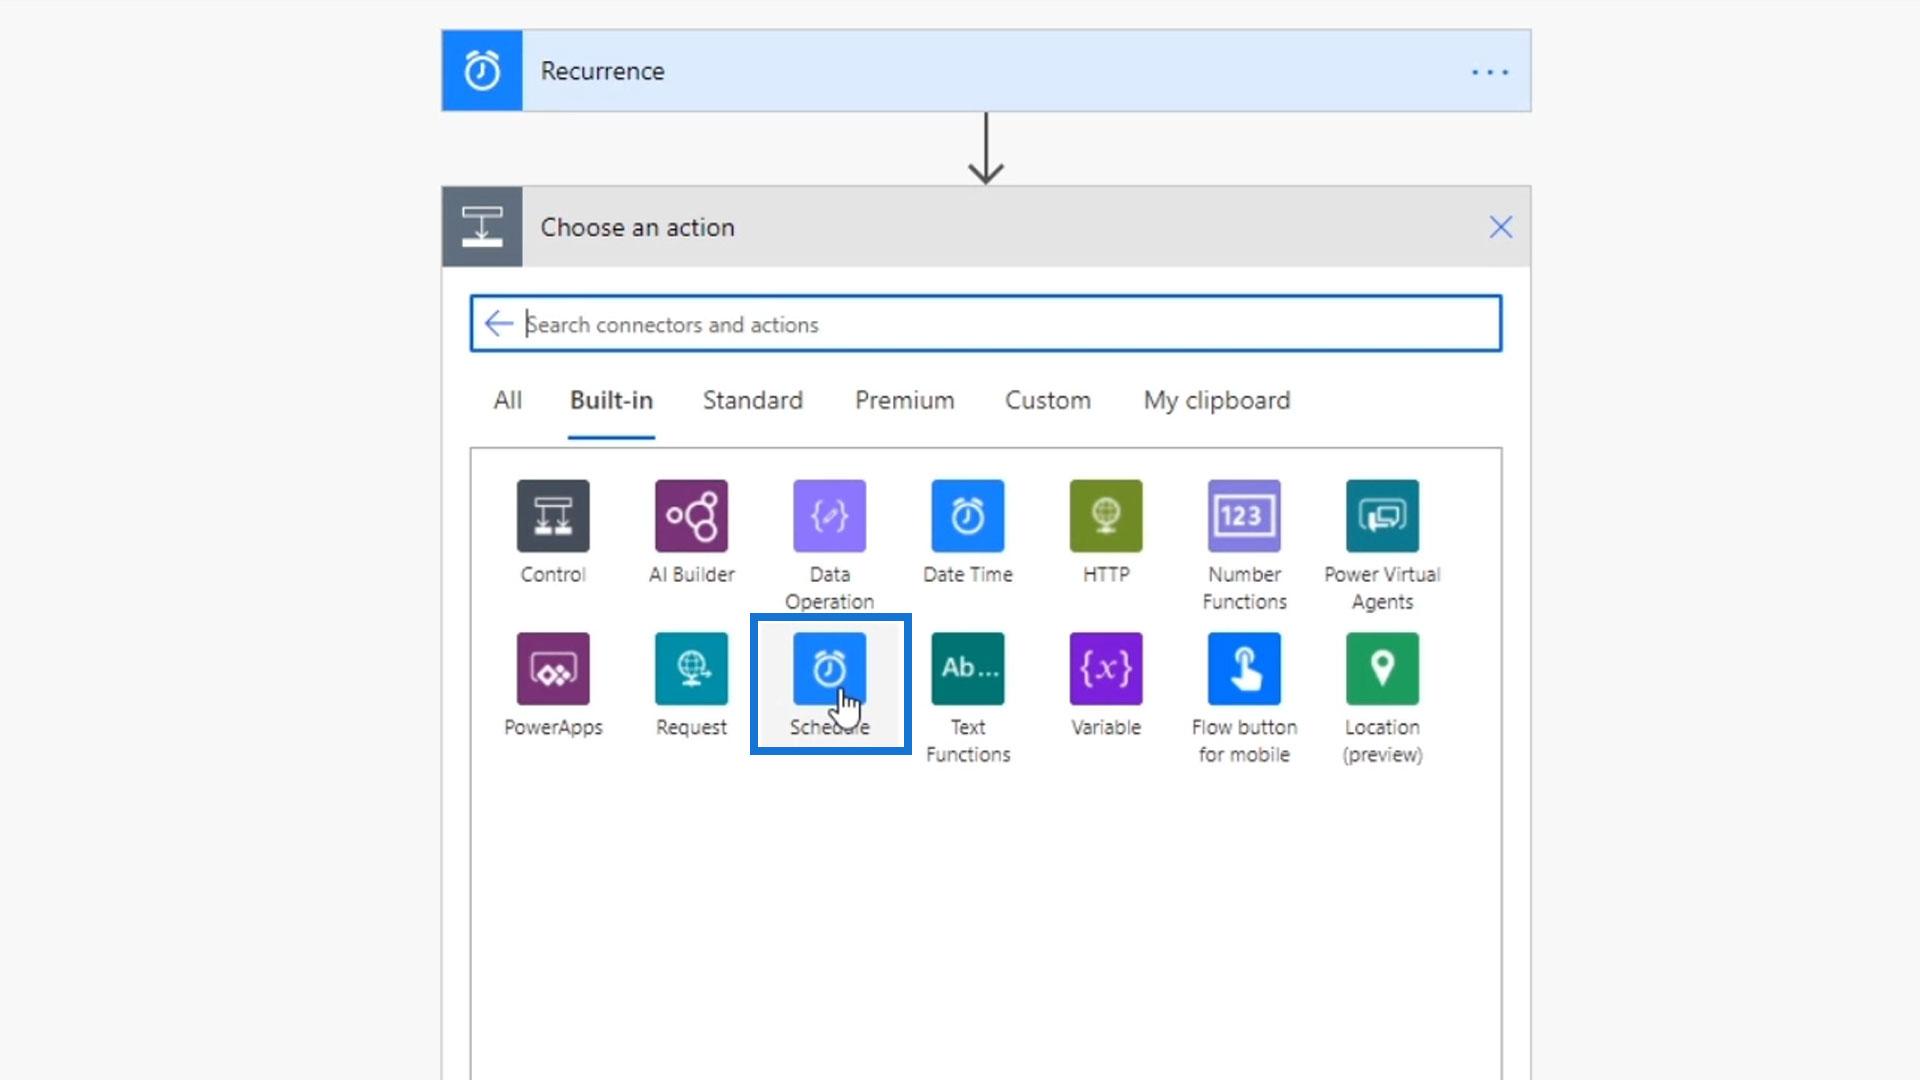Choose Flow button for mobile connector
This screenshot has width=1920, height=1080.
pos(1244,668)
